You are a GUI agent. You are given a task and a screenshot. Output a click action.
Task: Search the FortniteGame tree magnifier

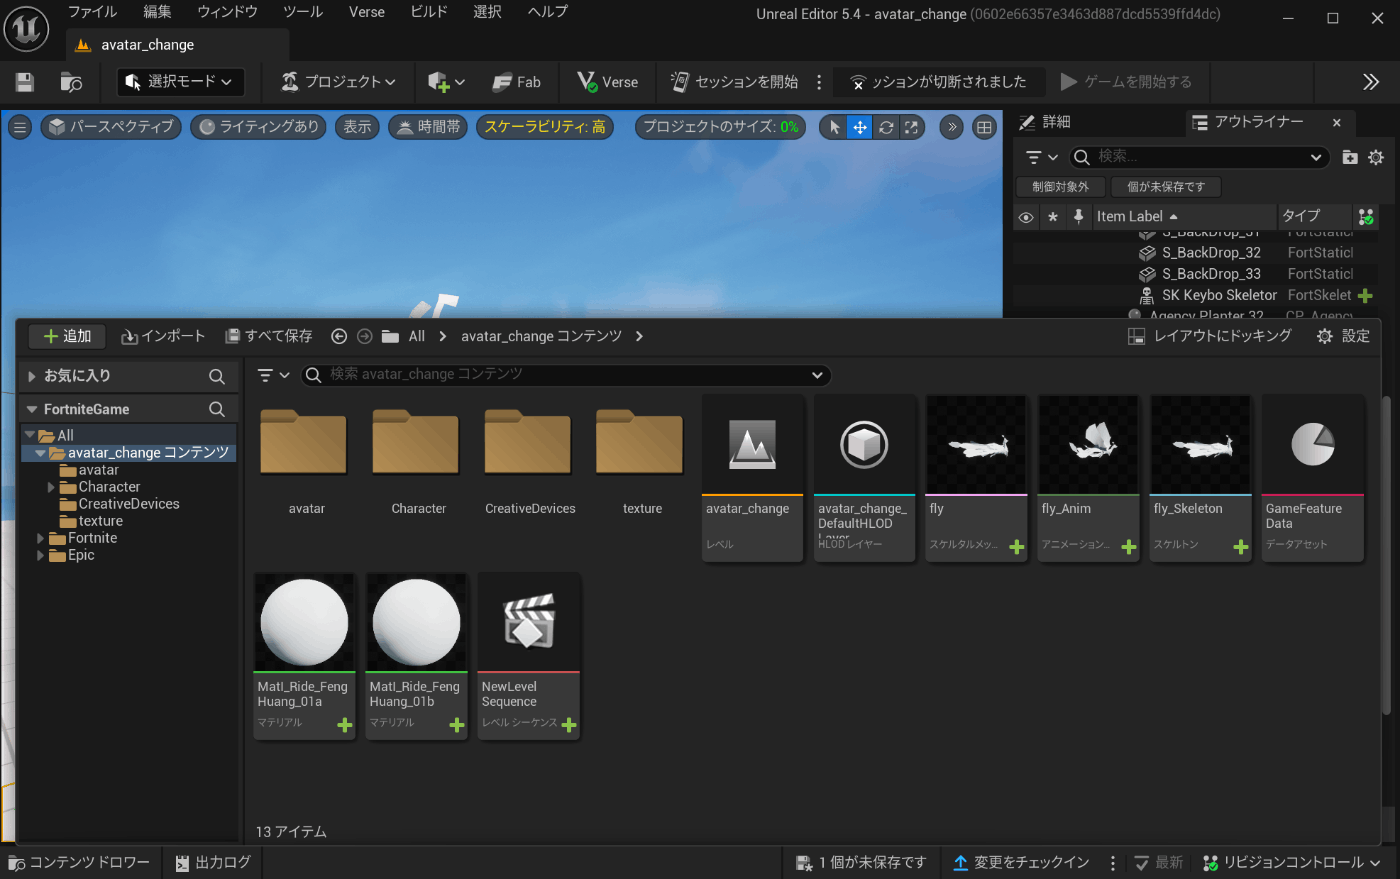tap(217, 409)
